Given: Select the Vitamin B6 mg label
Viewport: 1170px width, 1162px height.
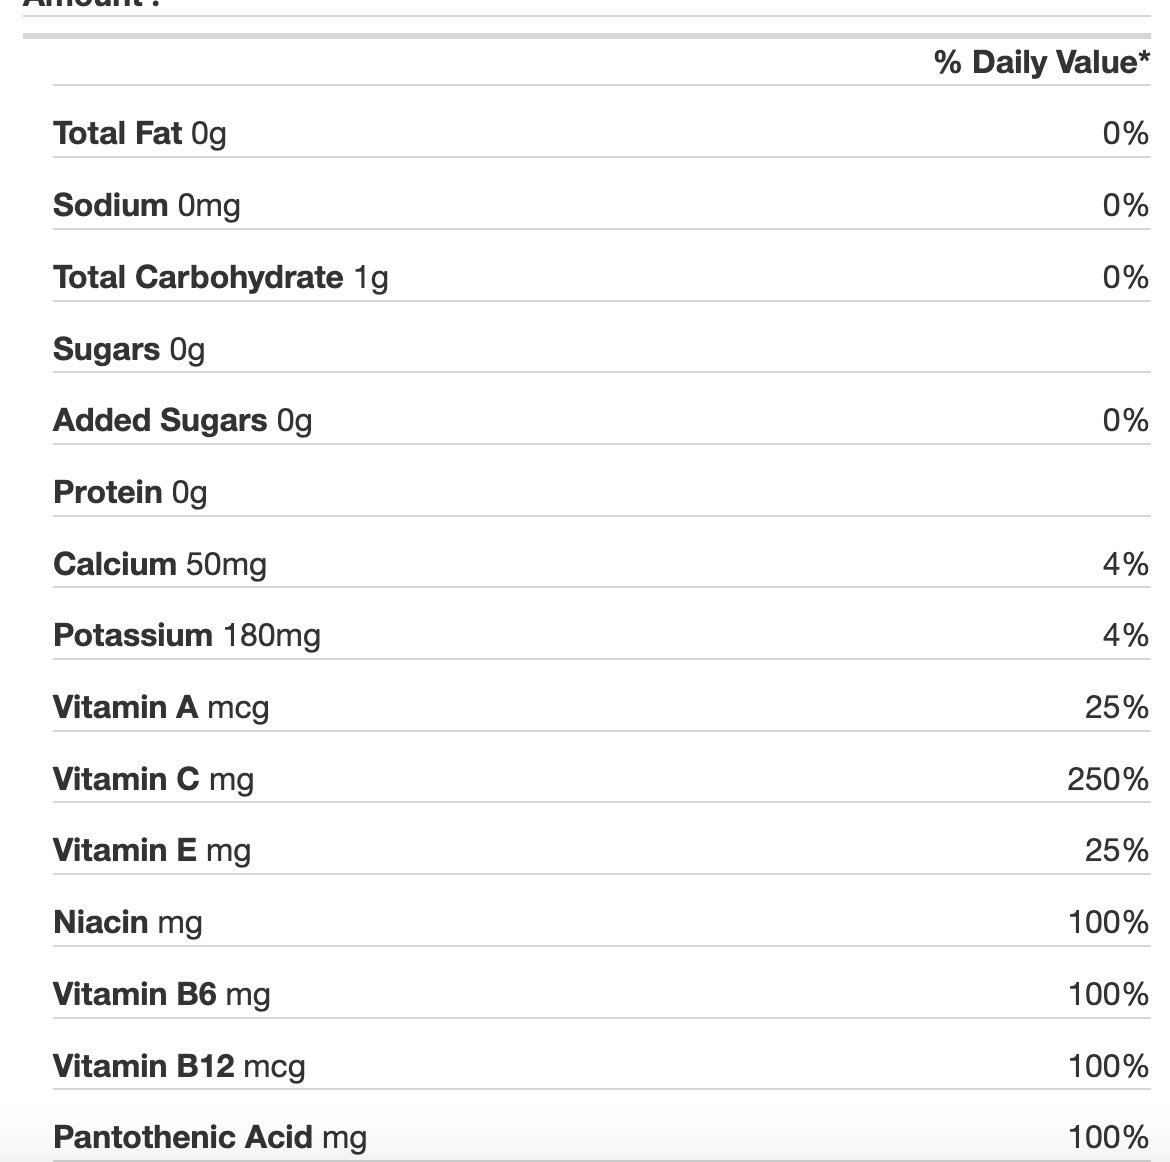Looking at the screenshot, I should pos(161,995).
